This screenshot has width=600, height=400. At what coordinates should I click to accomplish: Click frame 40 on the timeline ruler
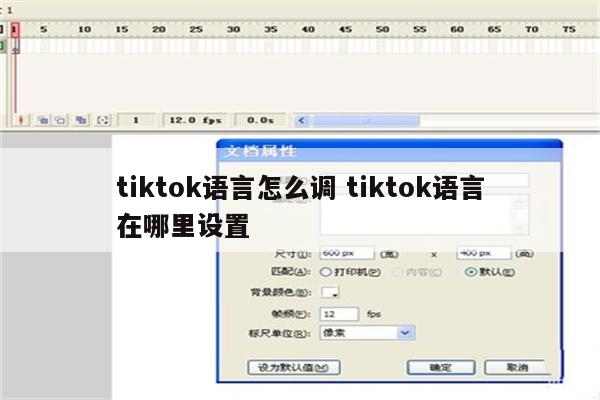tap(308, 29)
